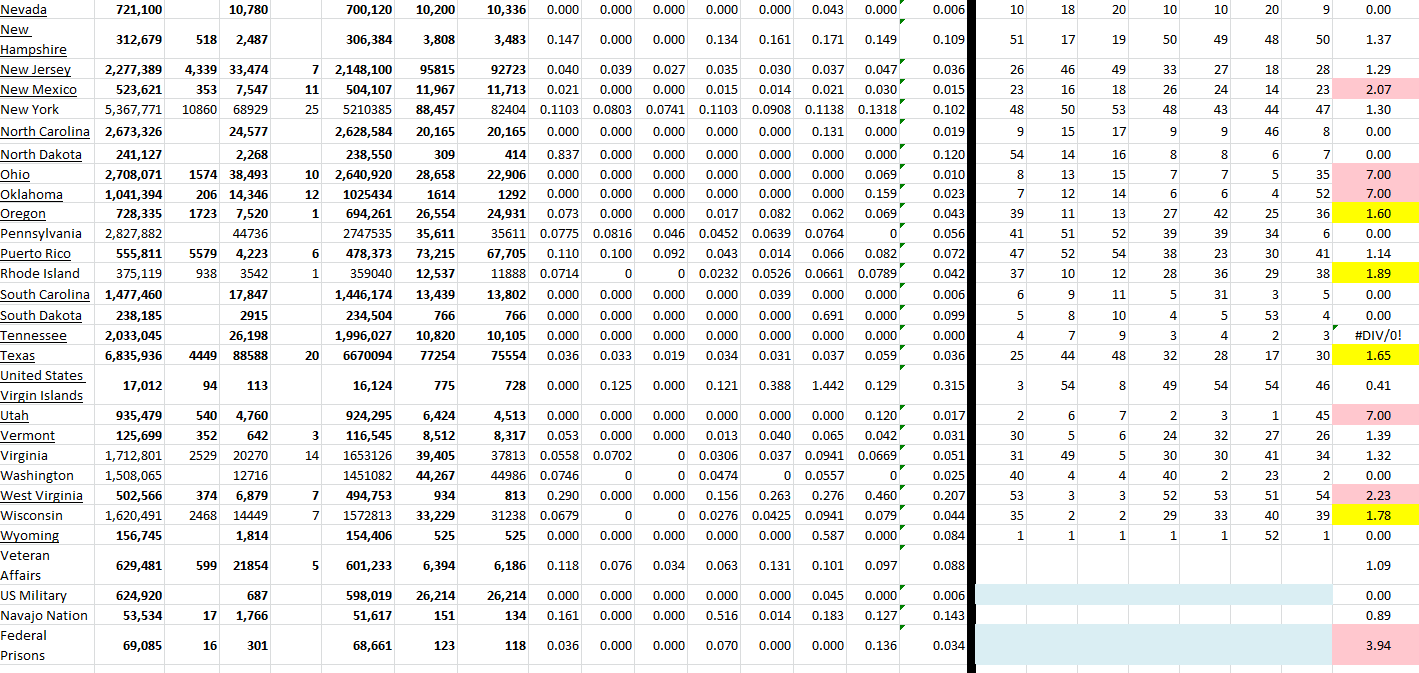
Task: Select the yellow highlighted 1.60 cell
Action: point(1377,214)
